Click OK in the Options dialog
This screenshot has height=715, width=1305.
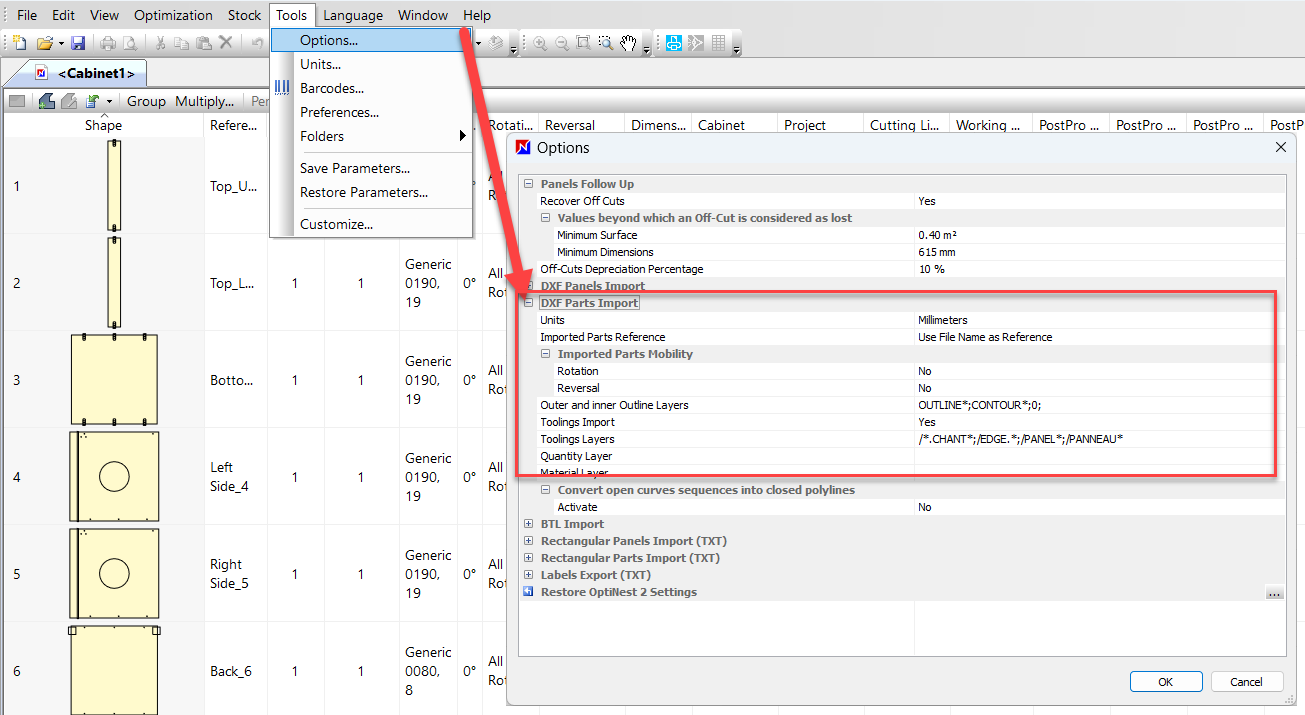[x=1165, y=682]
